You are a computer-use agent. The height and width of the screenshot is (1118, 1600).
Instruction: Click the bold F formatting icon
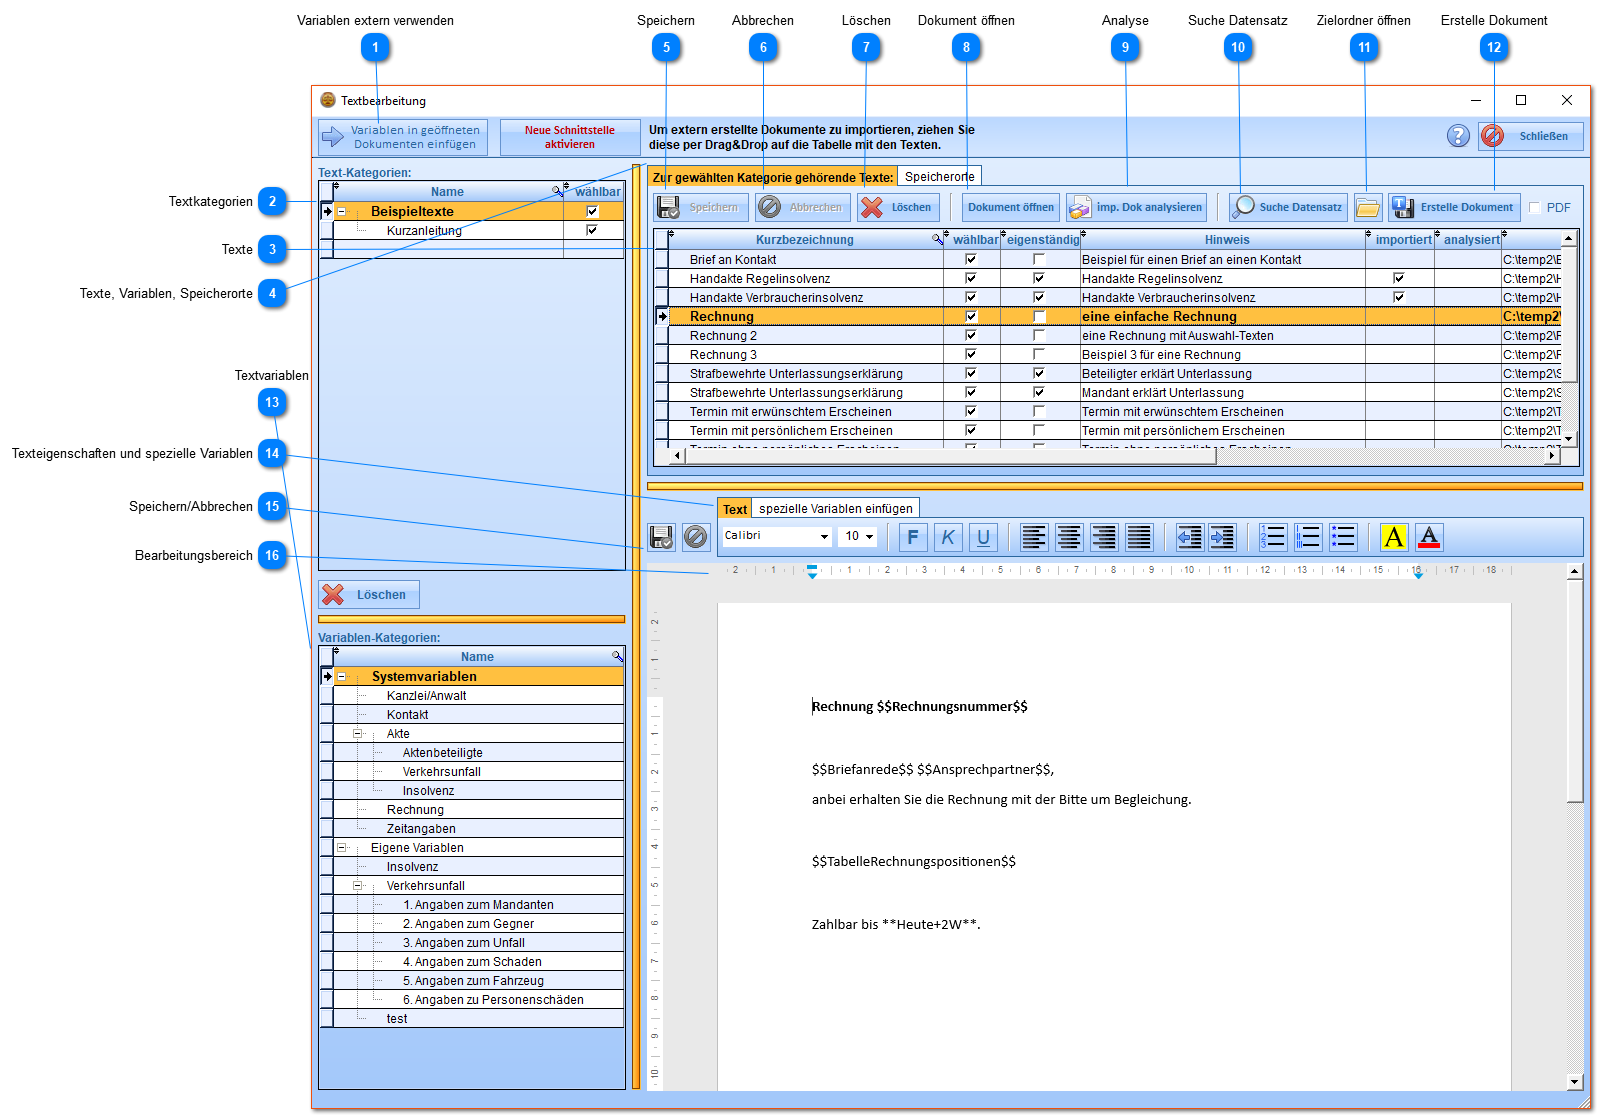(912, 538)
